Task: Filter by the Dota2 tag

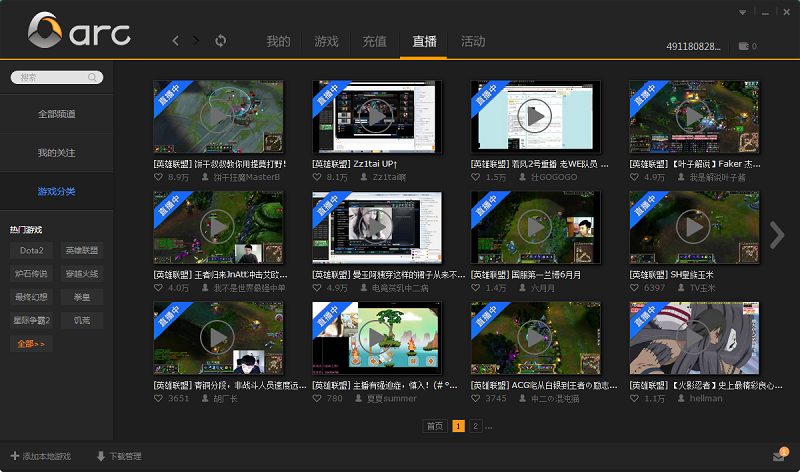Action: [x=31, y=251]
